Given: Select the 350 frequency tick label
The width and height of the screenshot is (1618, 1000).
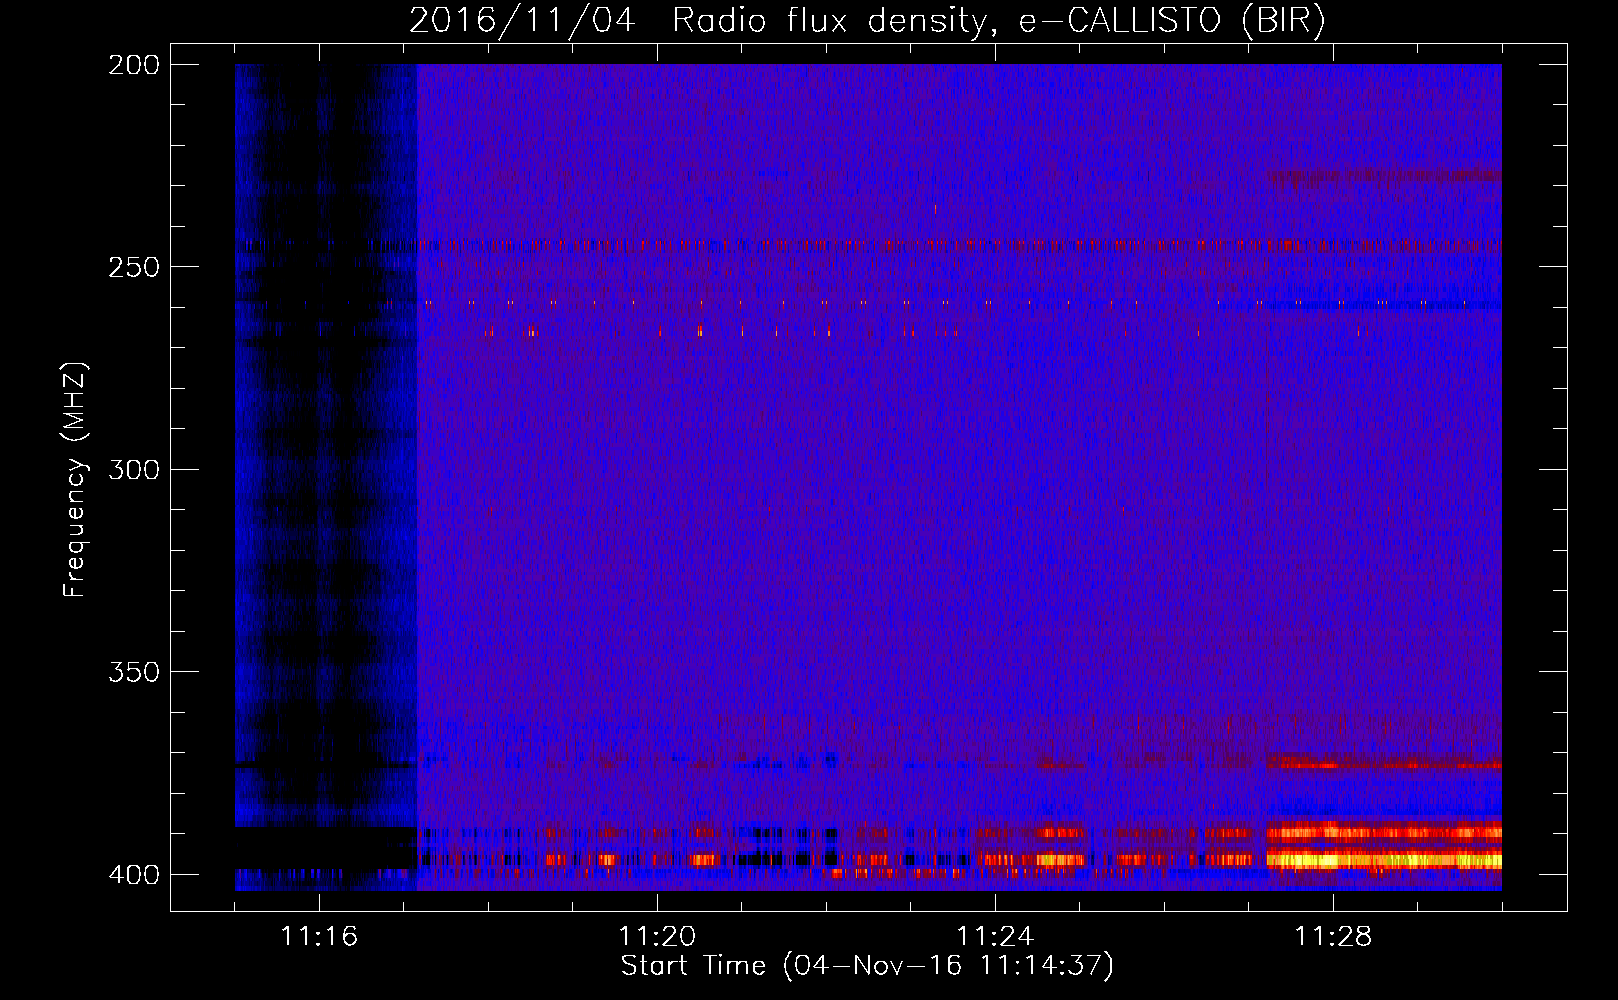Looking at the screenshot, I should tap(134, 671).
